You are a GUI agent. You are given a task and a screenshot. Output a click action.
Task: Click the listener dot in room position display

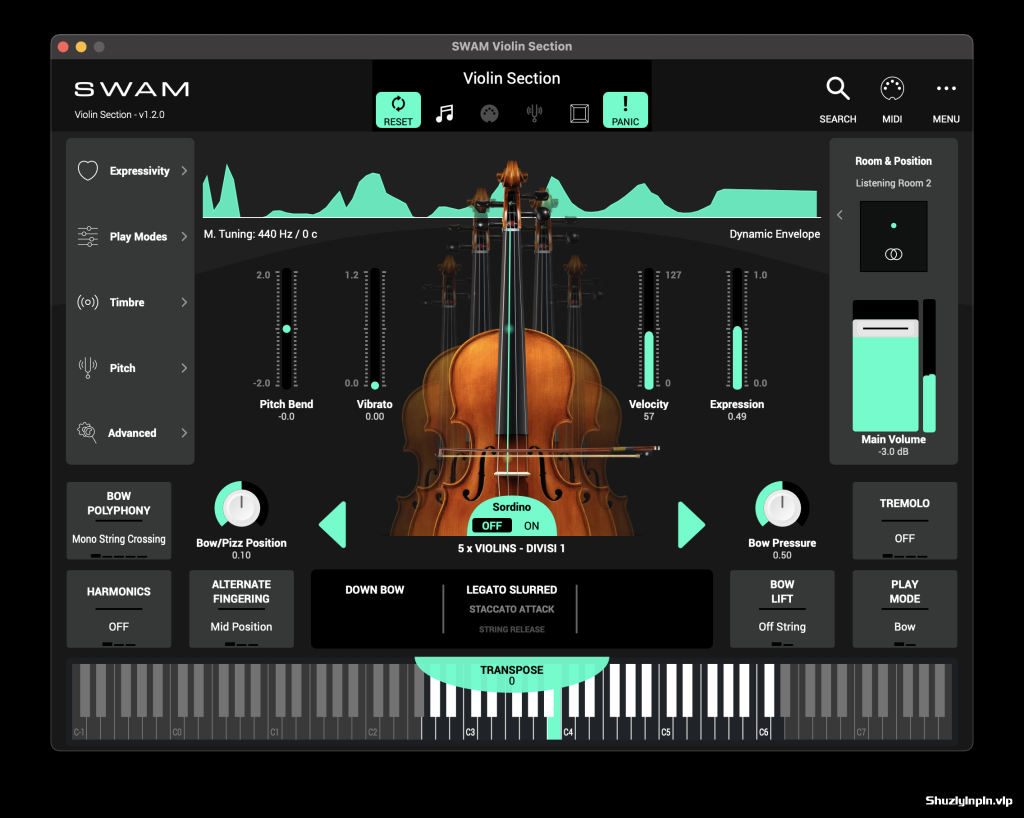[893, 225]
